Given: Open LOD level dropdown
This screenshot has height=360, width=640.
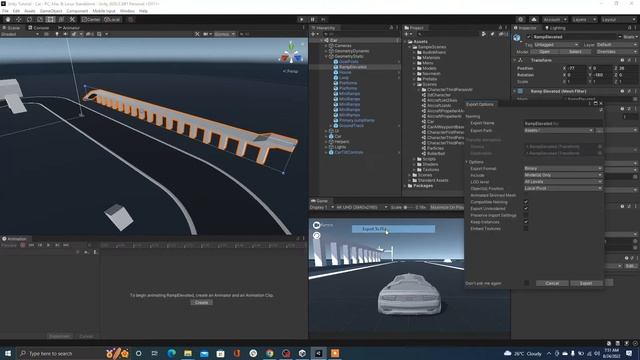Looking at the screenshot, I should pos(563,182).
